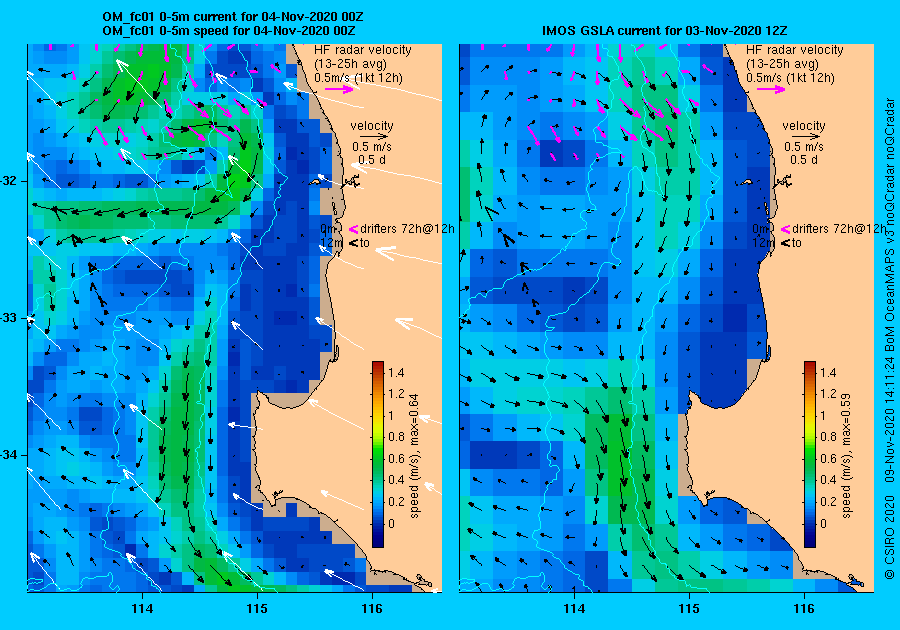
Task: Click '0.5m/s (1kt 12h)' text in the left map
Action: 358,78
